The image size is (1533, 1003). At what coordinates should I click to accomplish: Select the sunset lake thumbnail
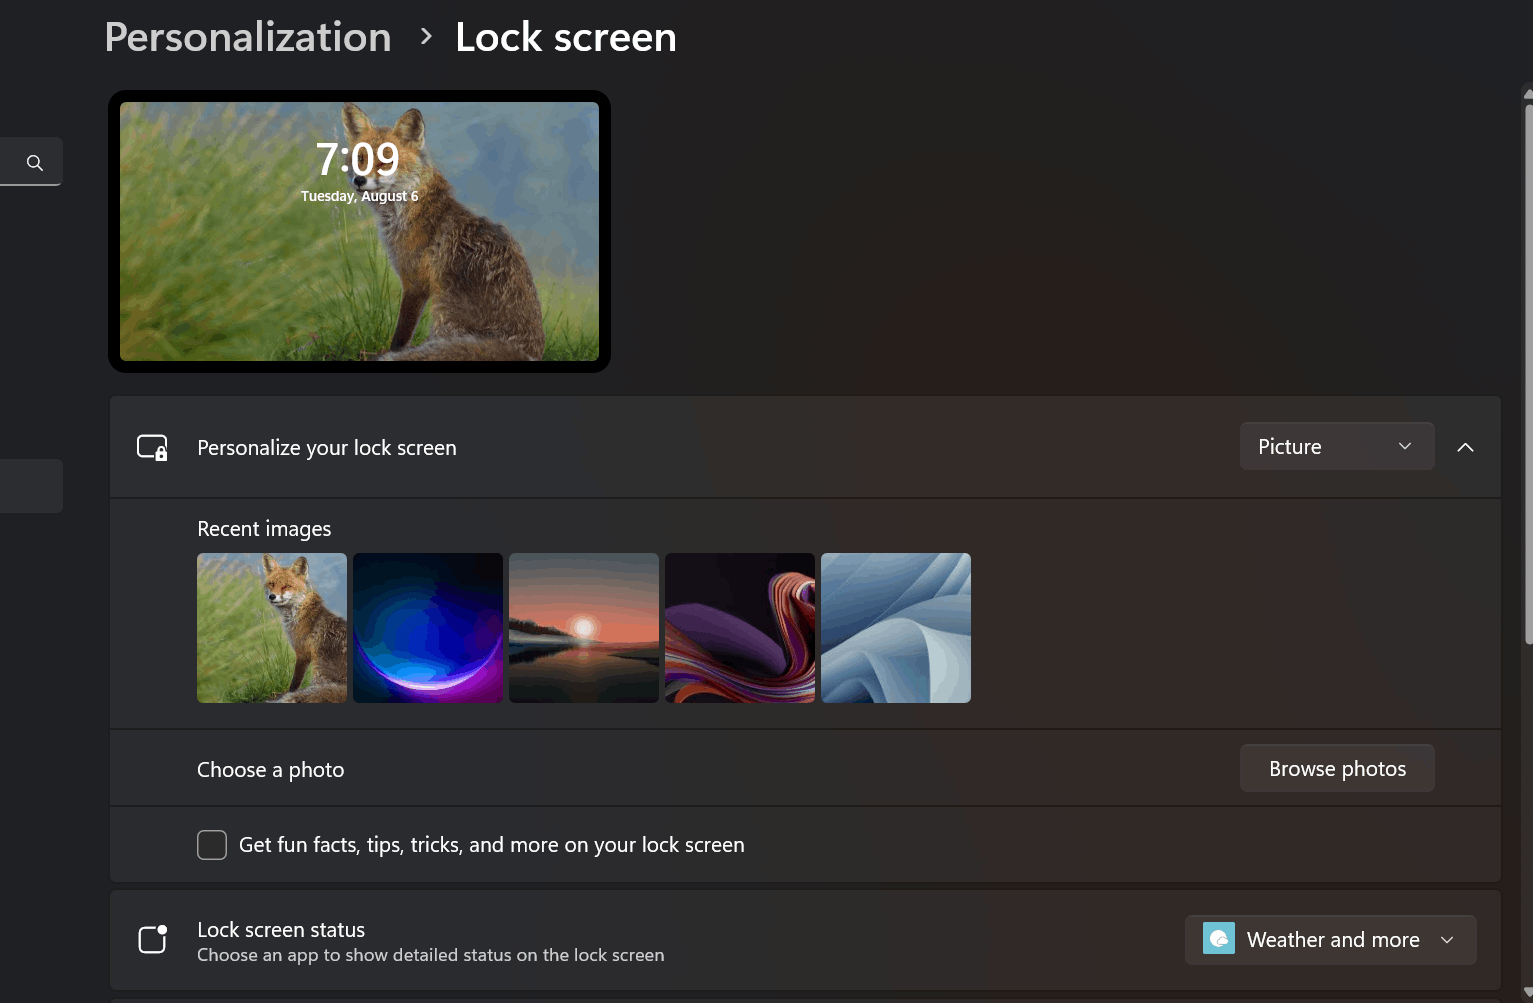pyautogui.click(x=584, y=628)
